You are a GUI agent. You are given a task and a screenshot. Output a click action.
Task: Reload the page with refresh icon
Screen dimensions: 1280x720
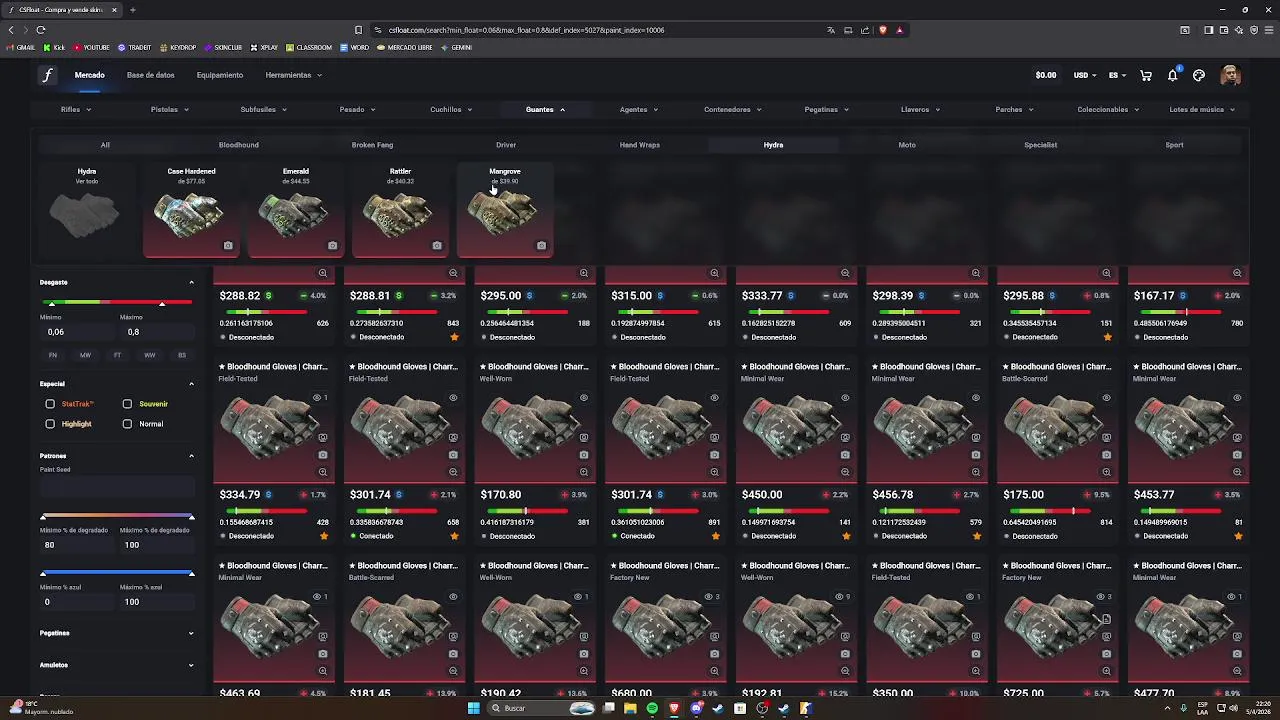pos(41,30)
